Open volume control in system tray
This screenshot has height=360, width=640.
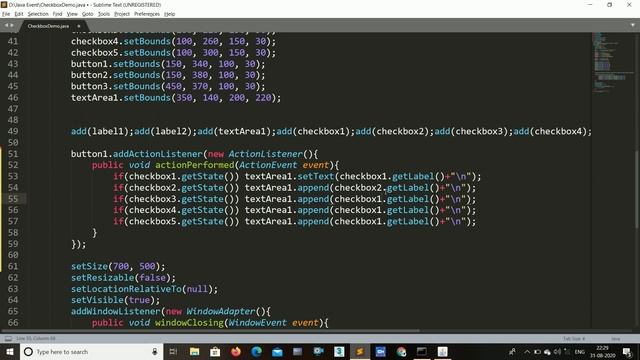(x=558, y=351)
